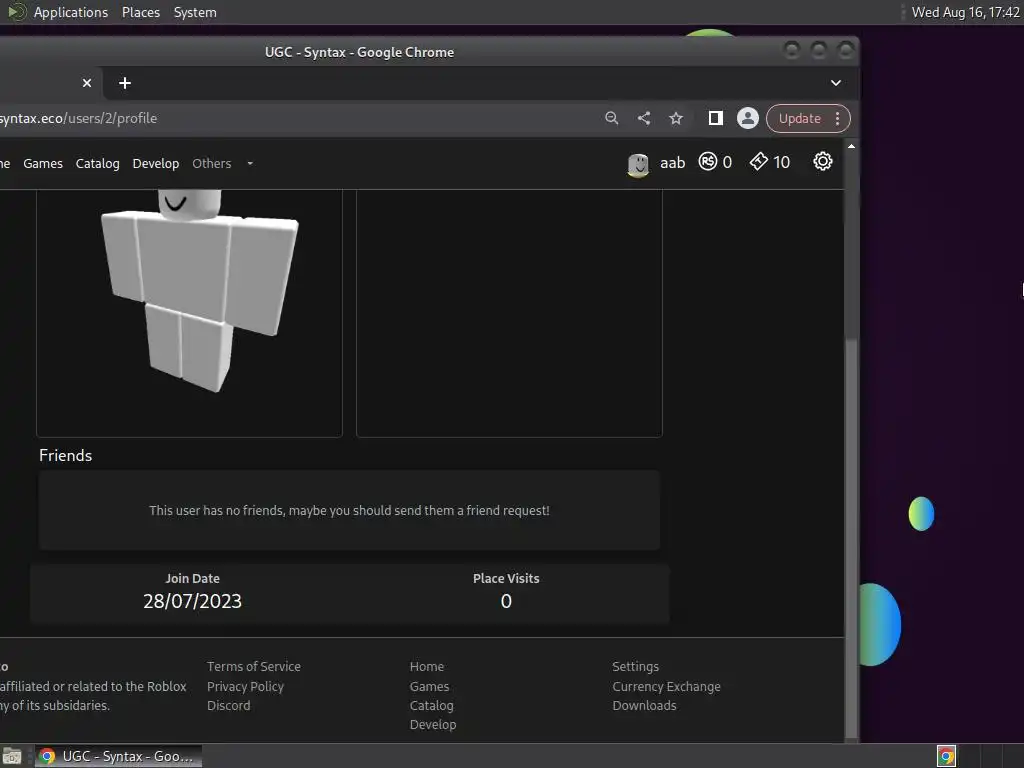Click the Chrome icon in bottom-right tray
The image size is (1024, 768).
[946, 756]
